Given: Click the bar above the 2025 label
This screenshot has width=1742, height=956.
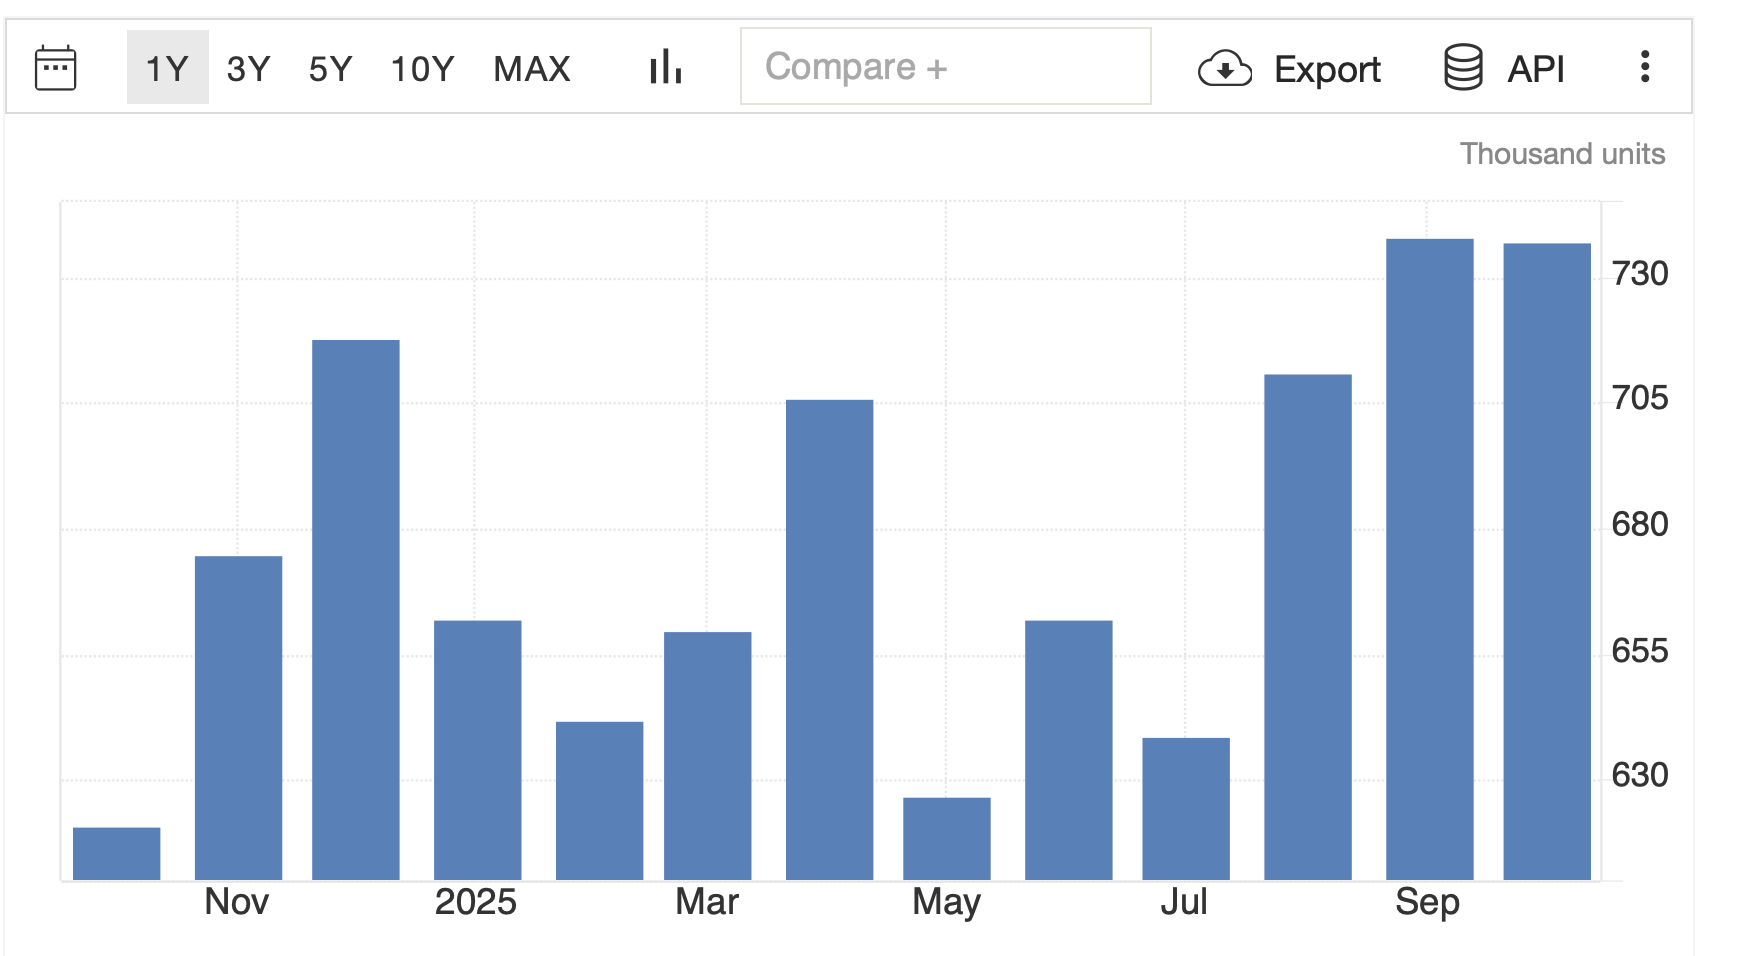Looking at the screenshot, I should click(477, 750).
